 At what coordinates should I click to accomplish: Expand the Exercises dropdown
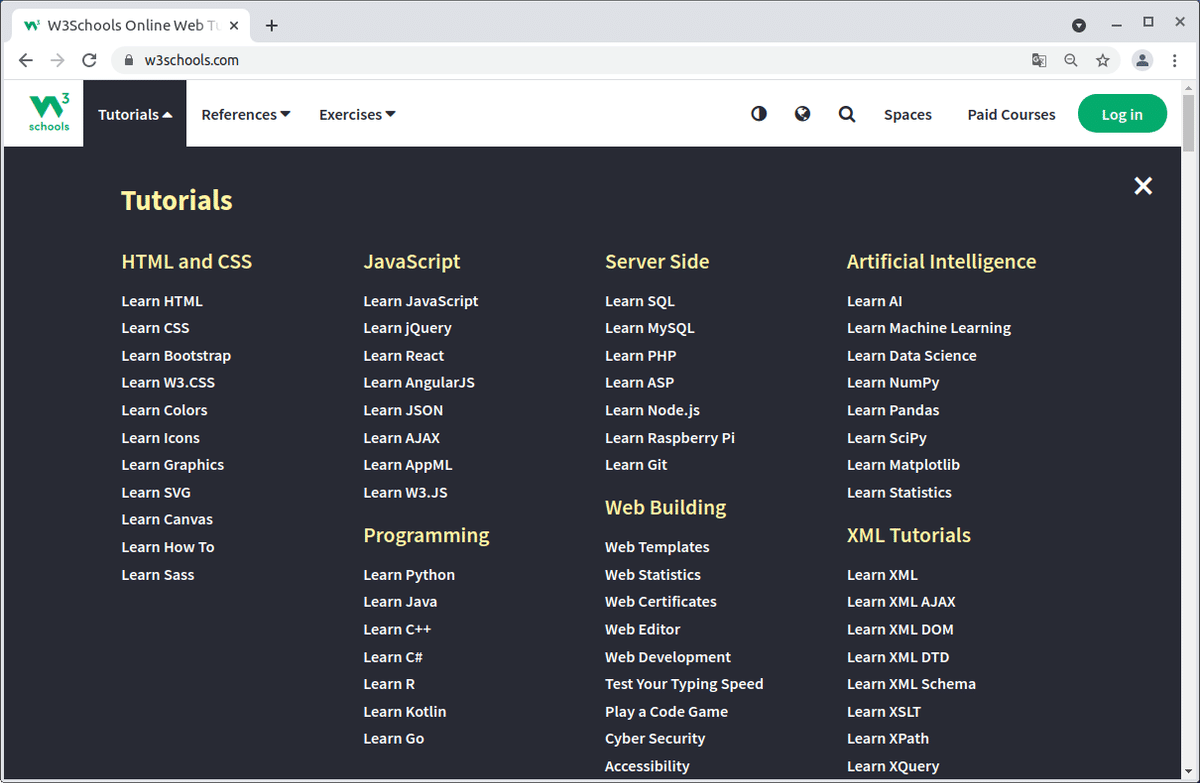pyautogui.click(x=357, y=115)
